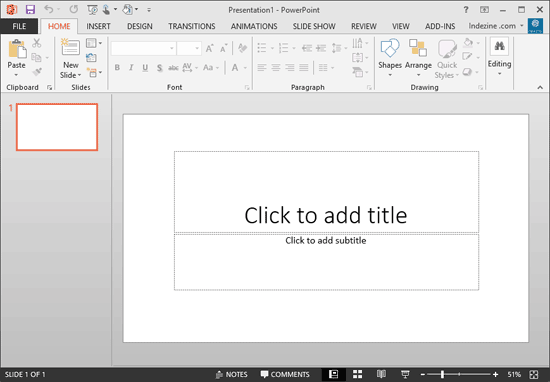The width and height of the screenshot is (550, 382).
Task: Open the FILE tab
Action: tap(19, 26)
